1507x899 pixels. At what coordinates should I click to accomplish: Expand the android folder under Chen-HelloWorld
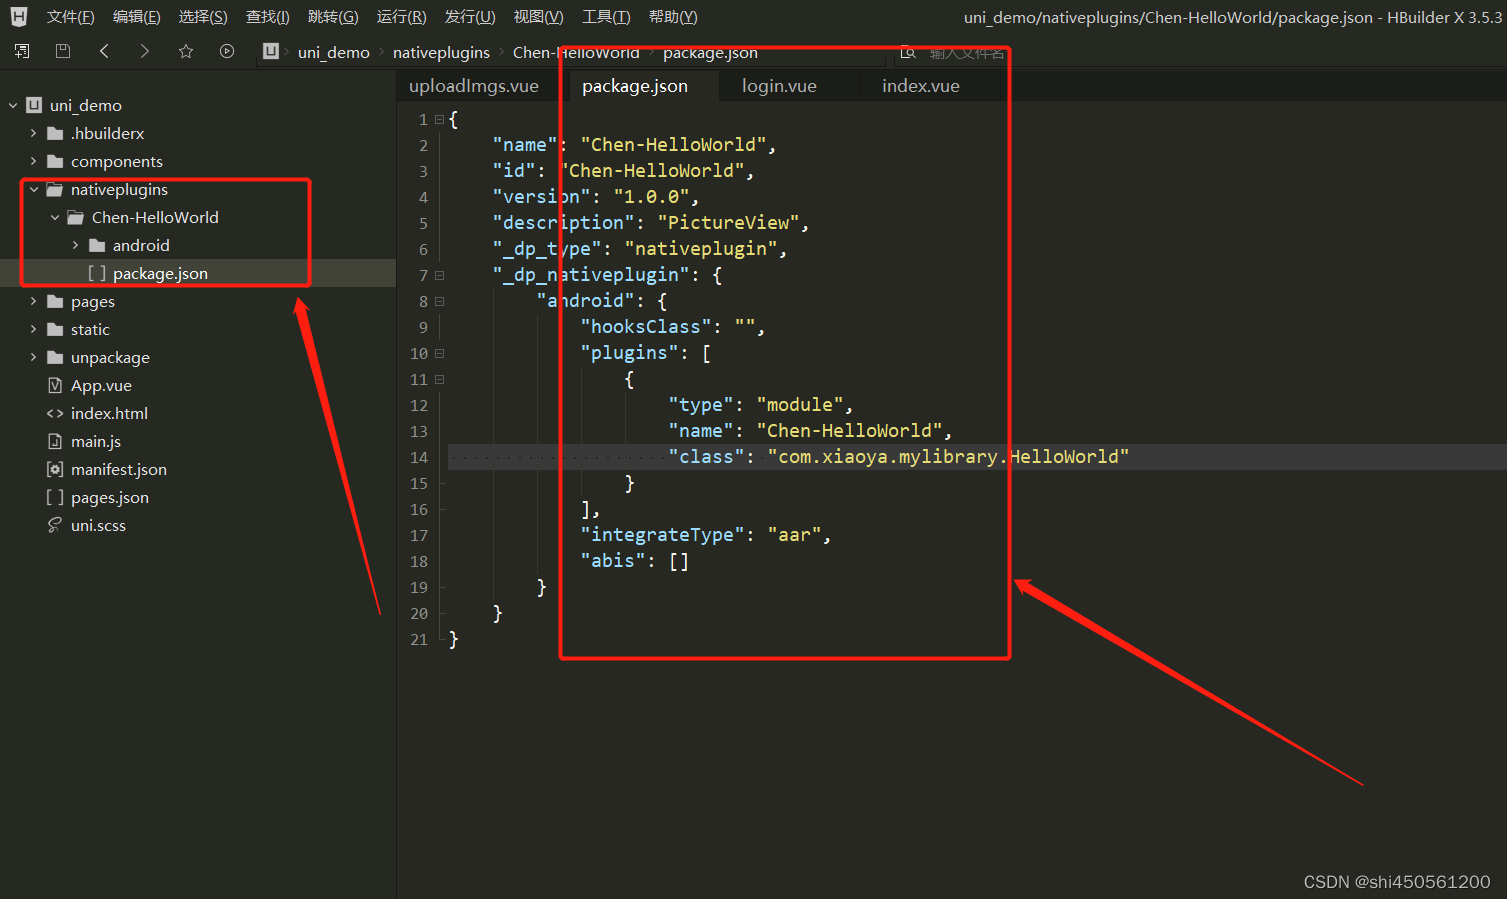[77, 245]
